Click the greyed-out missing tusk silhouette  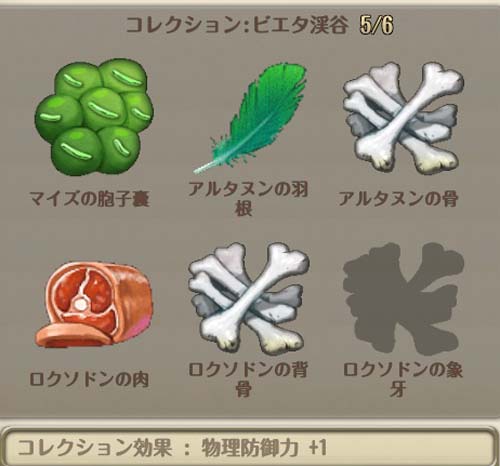coord(403,299)
